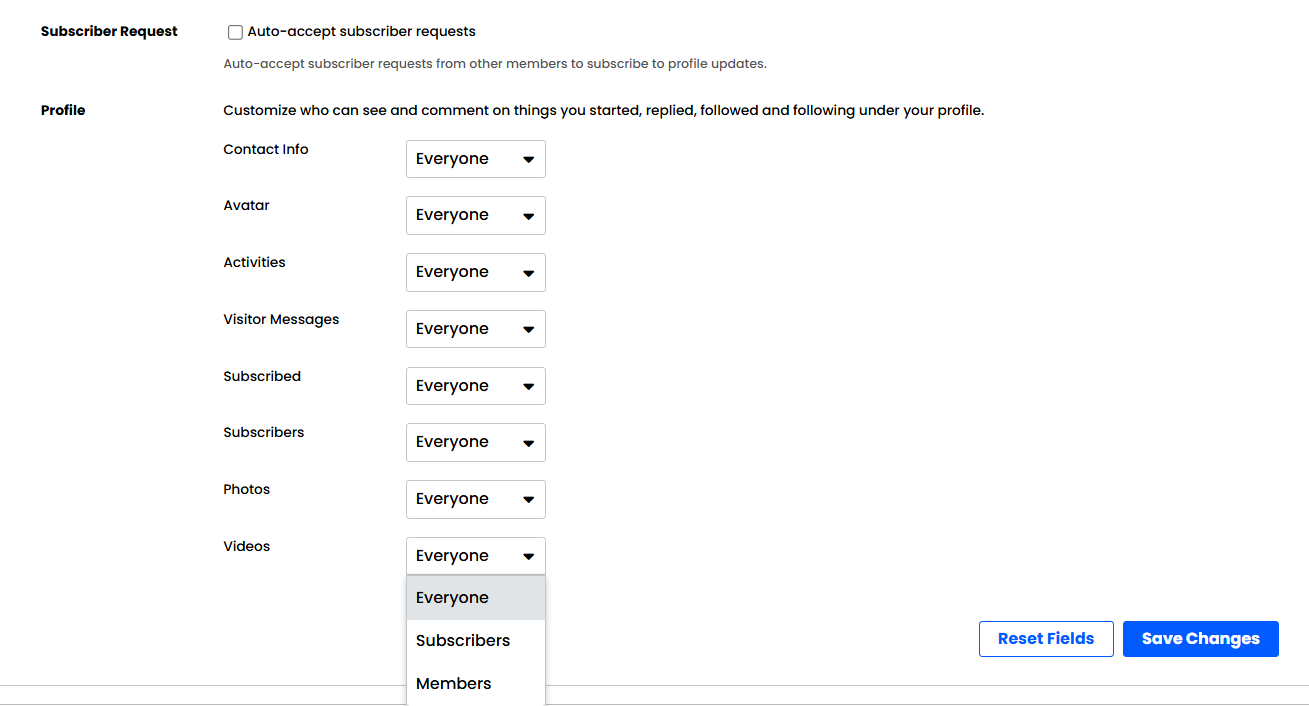1309x706 pixels.
Task: Click the Photos row label
Action: tap(247, 490)
